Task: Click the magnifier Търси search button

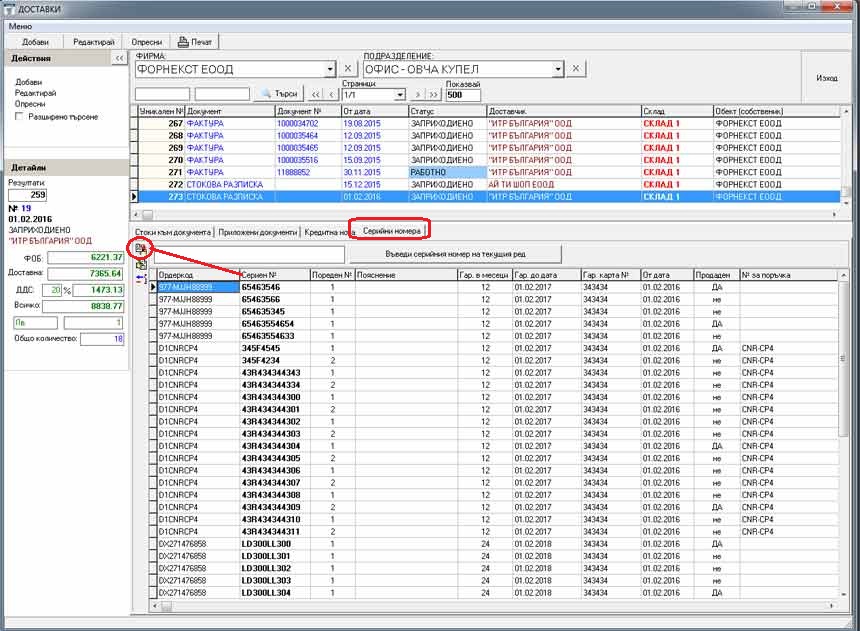Action: (279, 94)
